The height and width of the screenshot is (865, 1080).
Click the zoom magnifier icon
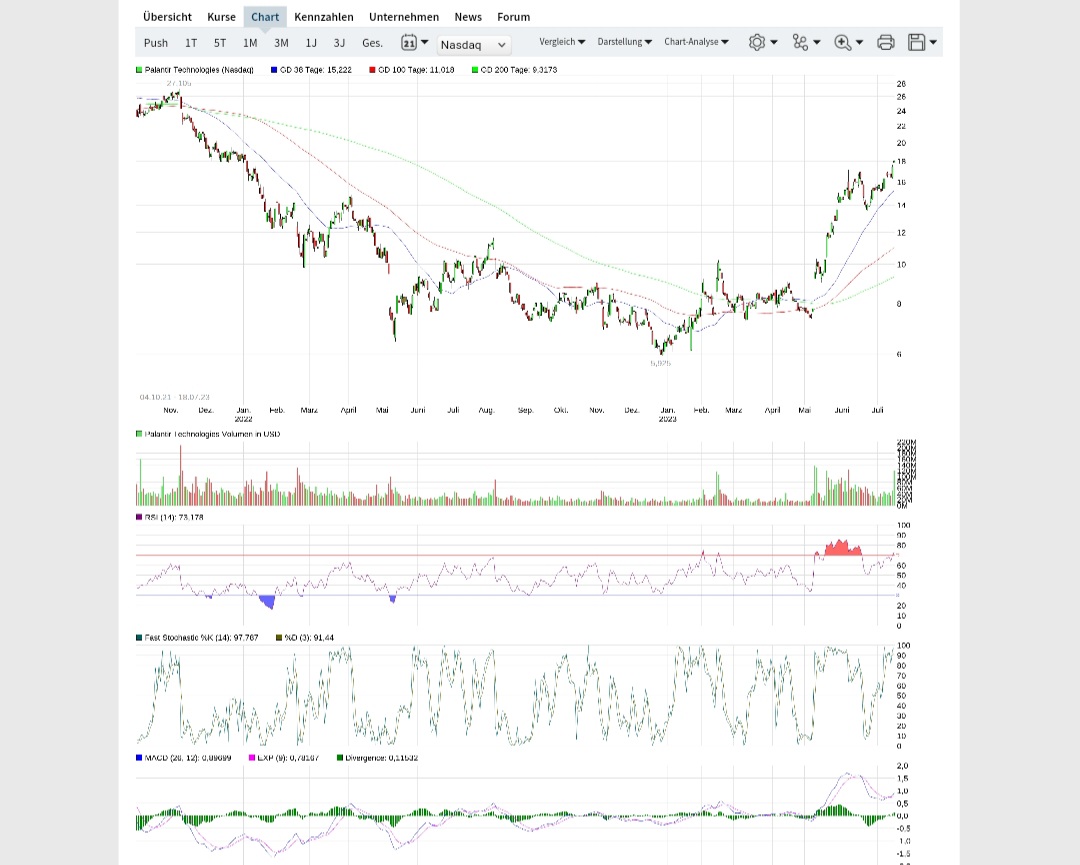842,43
